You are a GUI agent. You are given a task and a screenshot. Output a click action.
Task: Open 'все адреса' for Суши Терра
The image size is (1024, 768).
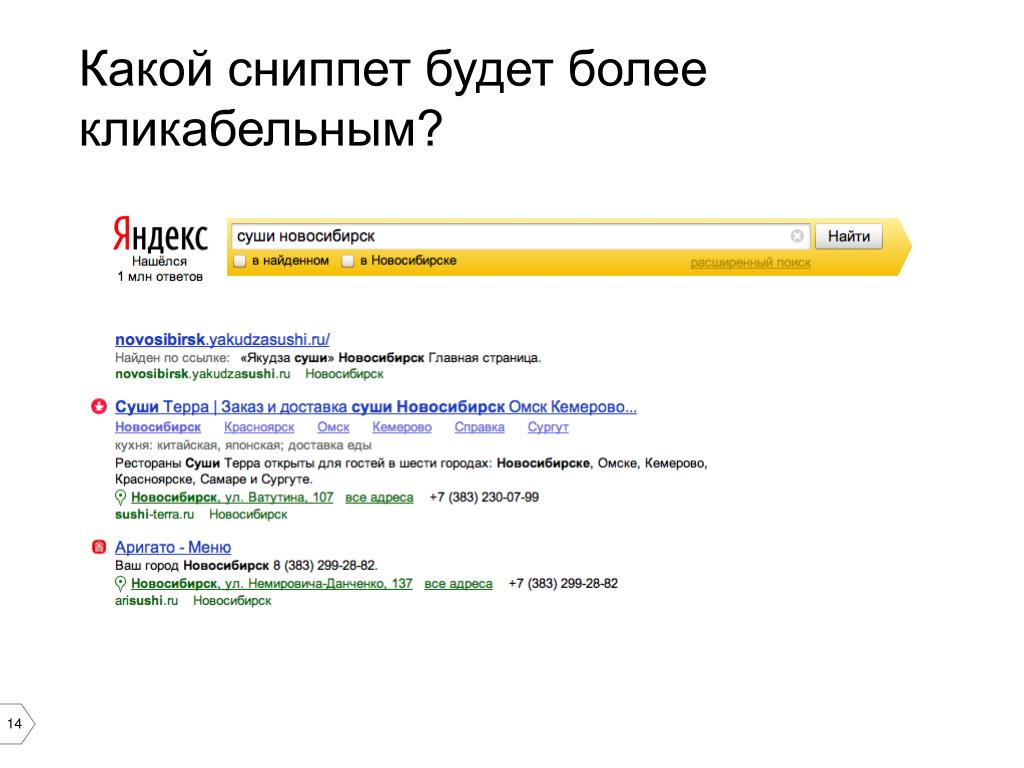click(x=379, y=498)
